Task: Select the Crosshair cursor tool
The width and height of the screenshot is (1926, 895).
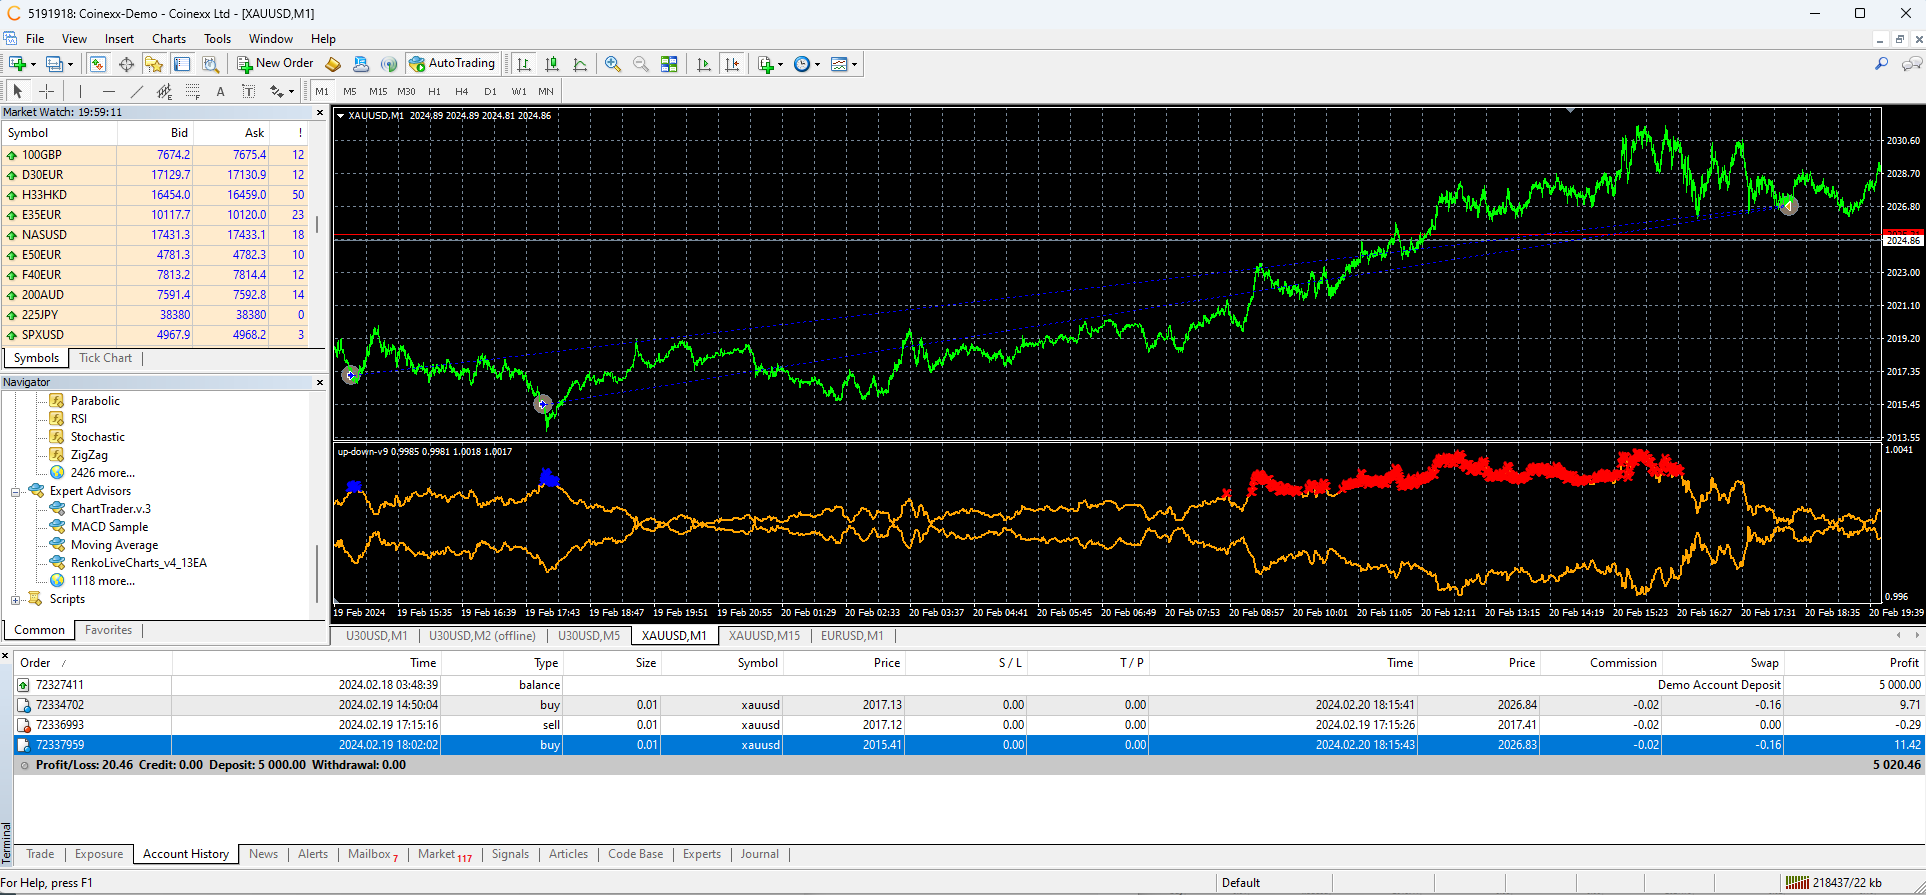Action: (46, 91)
